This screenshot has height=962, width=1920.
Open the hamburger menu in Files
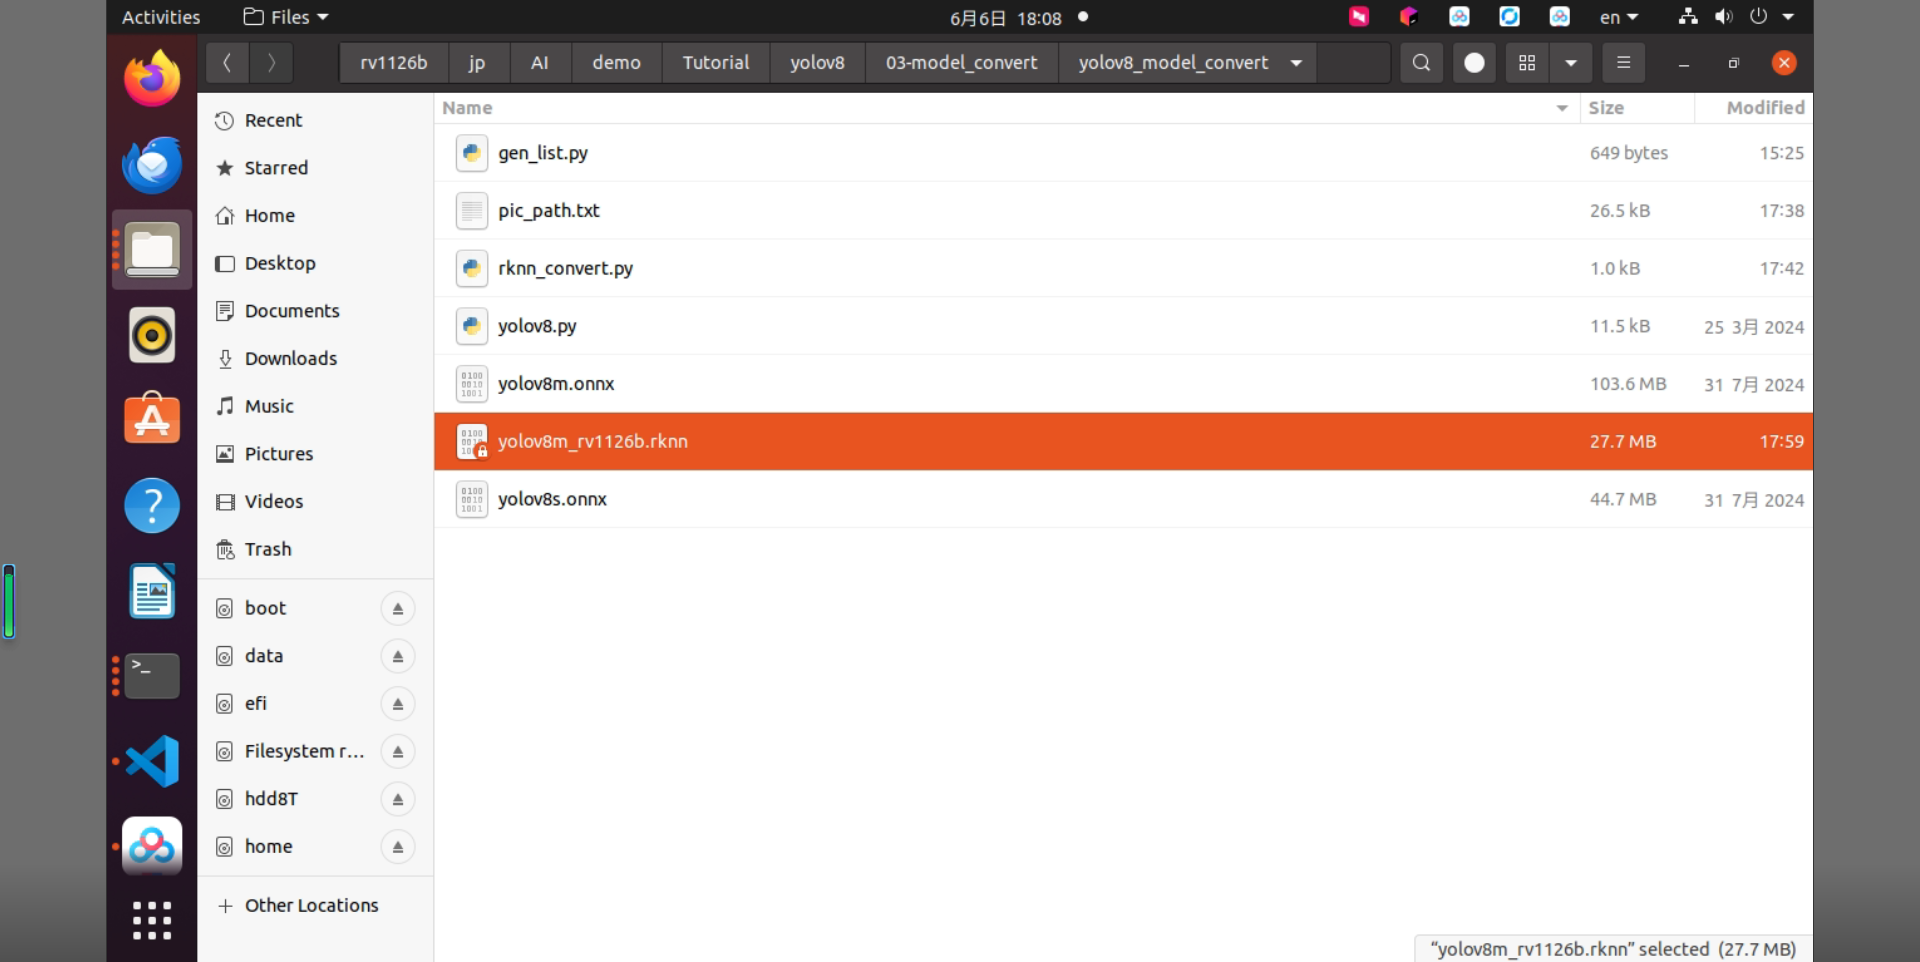click(1623, 63)
